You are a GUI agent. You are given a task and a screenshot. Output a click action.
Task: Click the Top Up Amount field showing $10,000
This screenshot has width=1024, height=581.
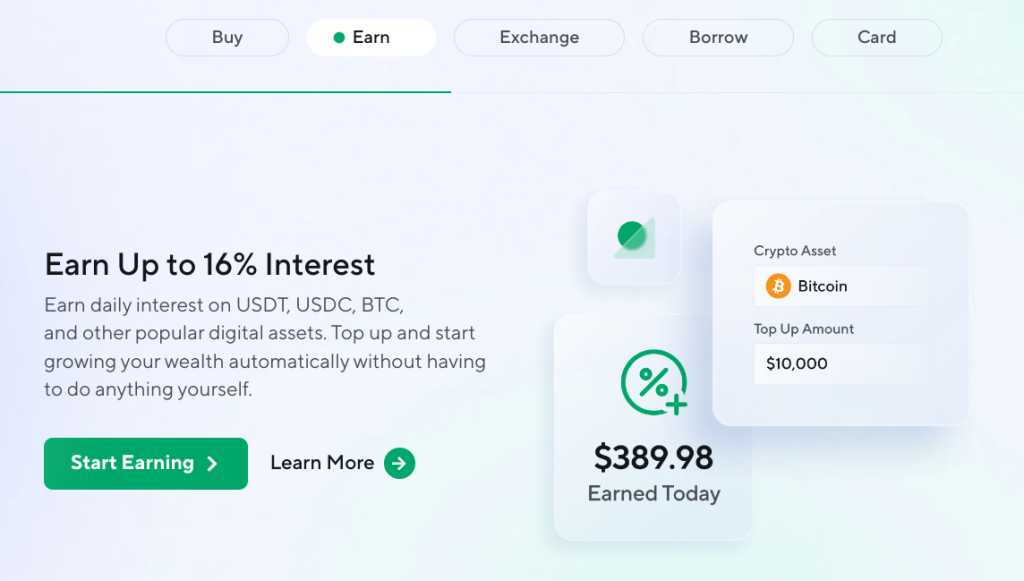pyautogui.click(x=841, y=364)
